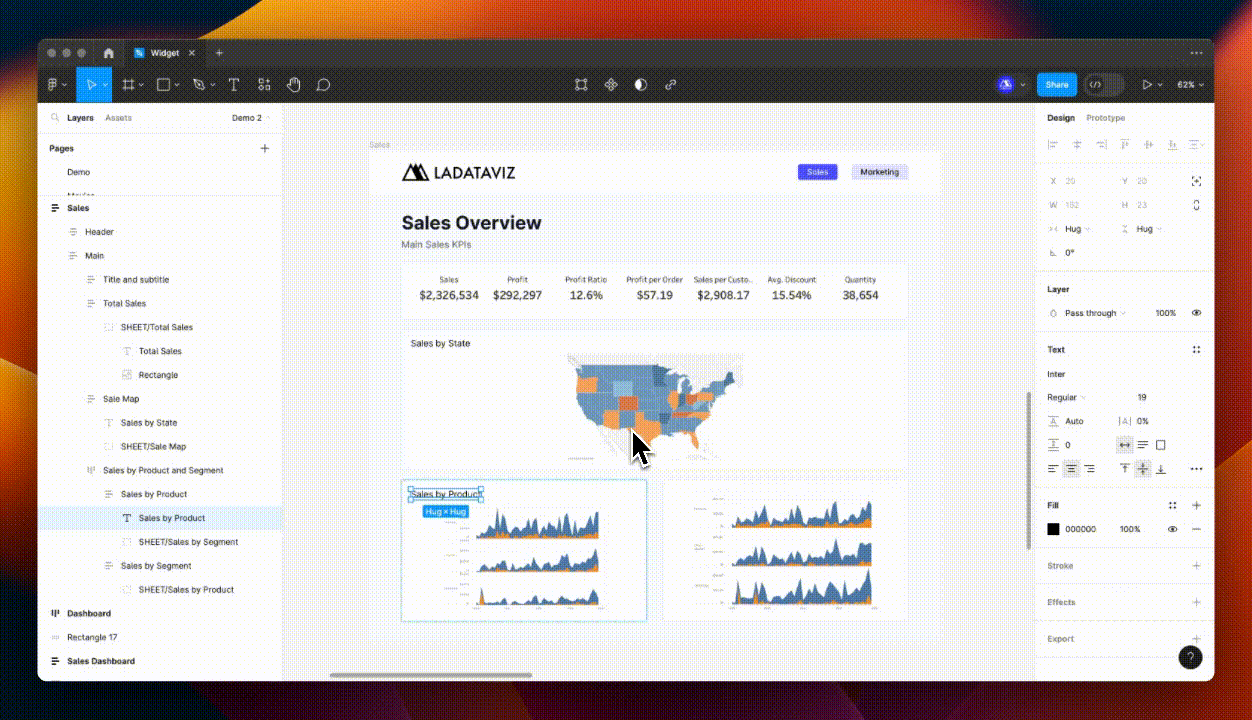Open the Present play options chevron
The width and height of the screenshot is (1252, 720).
click(x=1160, y=85)
